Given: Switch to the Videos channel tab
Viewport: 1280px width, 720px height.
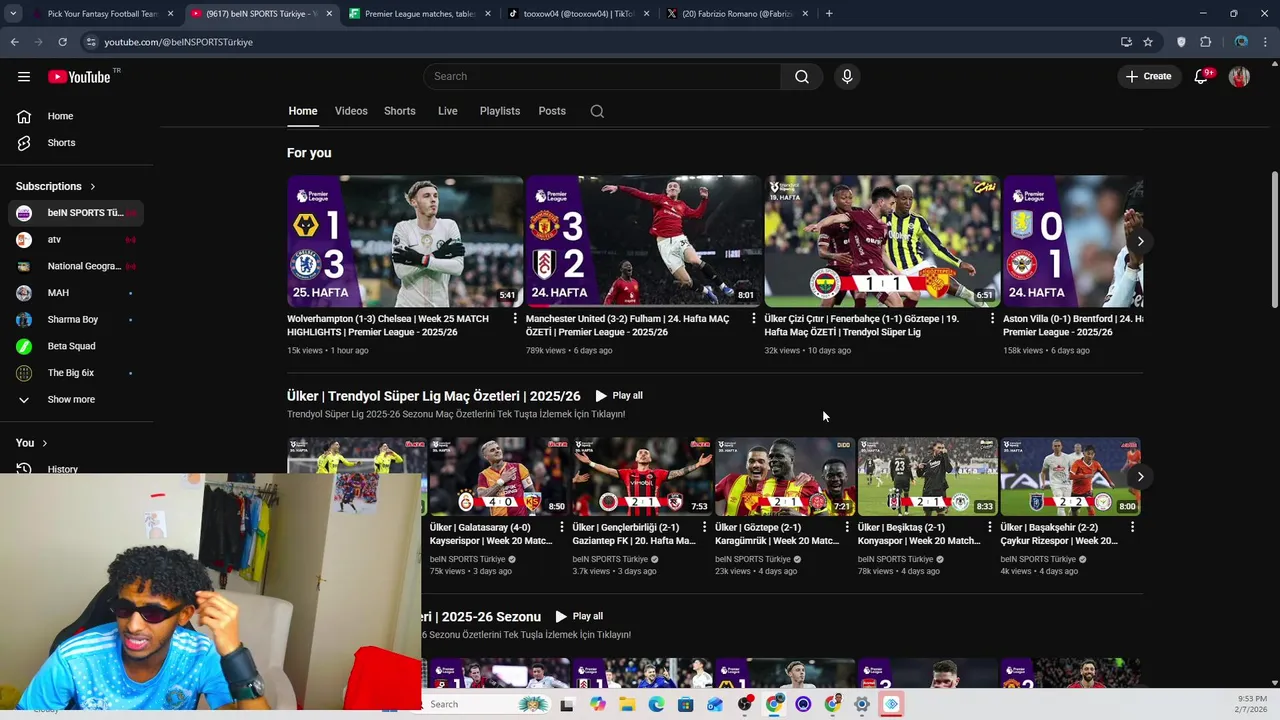Looking at the screenshot, I should (351, 111).
